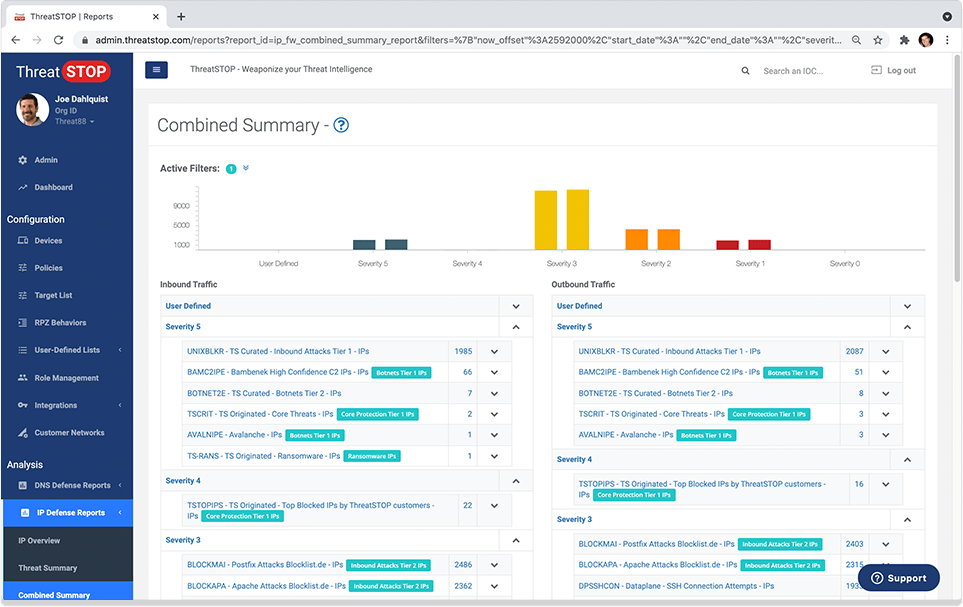
Task: Open a new browser tab
Action: (181, 17)
